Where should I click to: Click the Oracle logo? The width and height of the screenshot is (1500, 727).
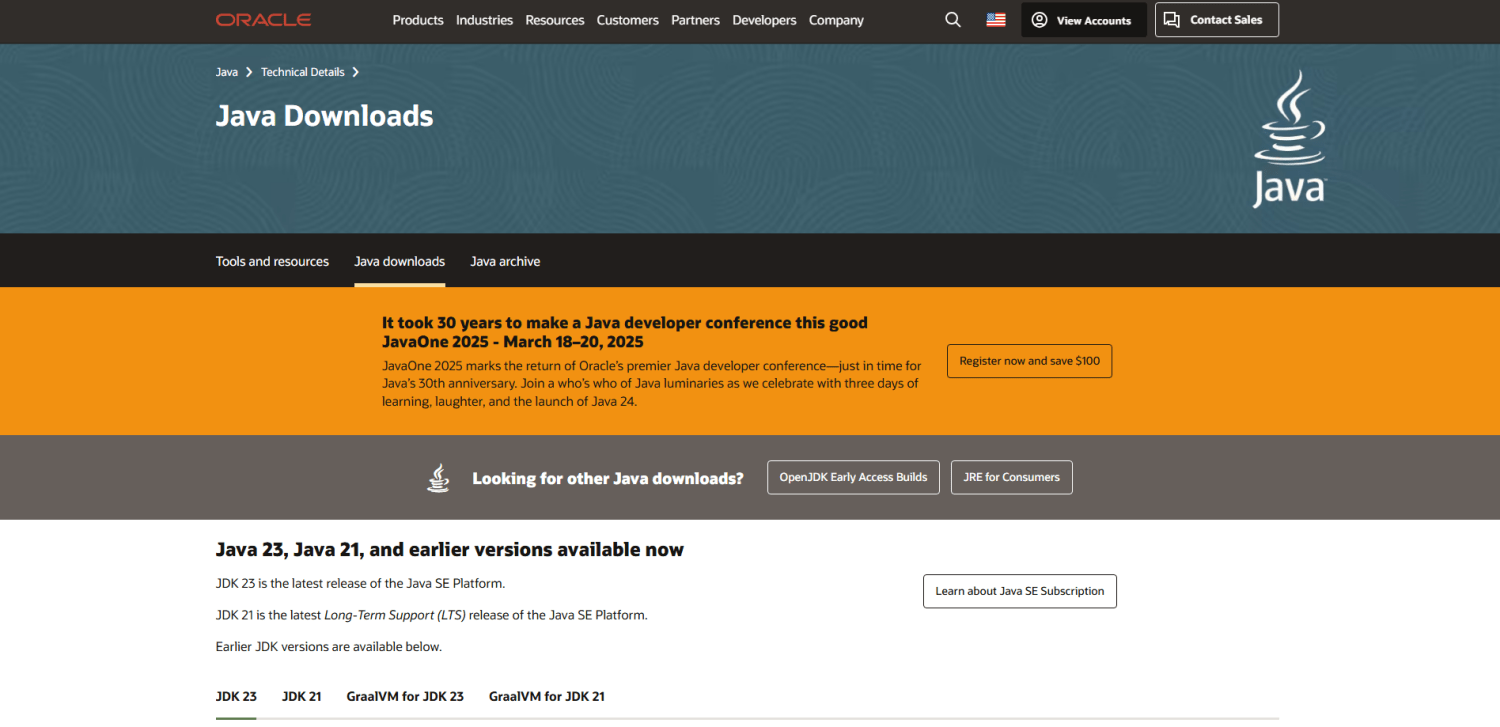point(263,20)
